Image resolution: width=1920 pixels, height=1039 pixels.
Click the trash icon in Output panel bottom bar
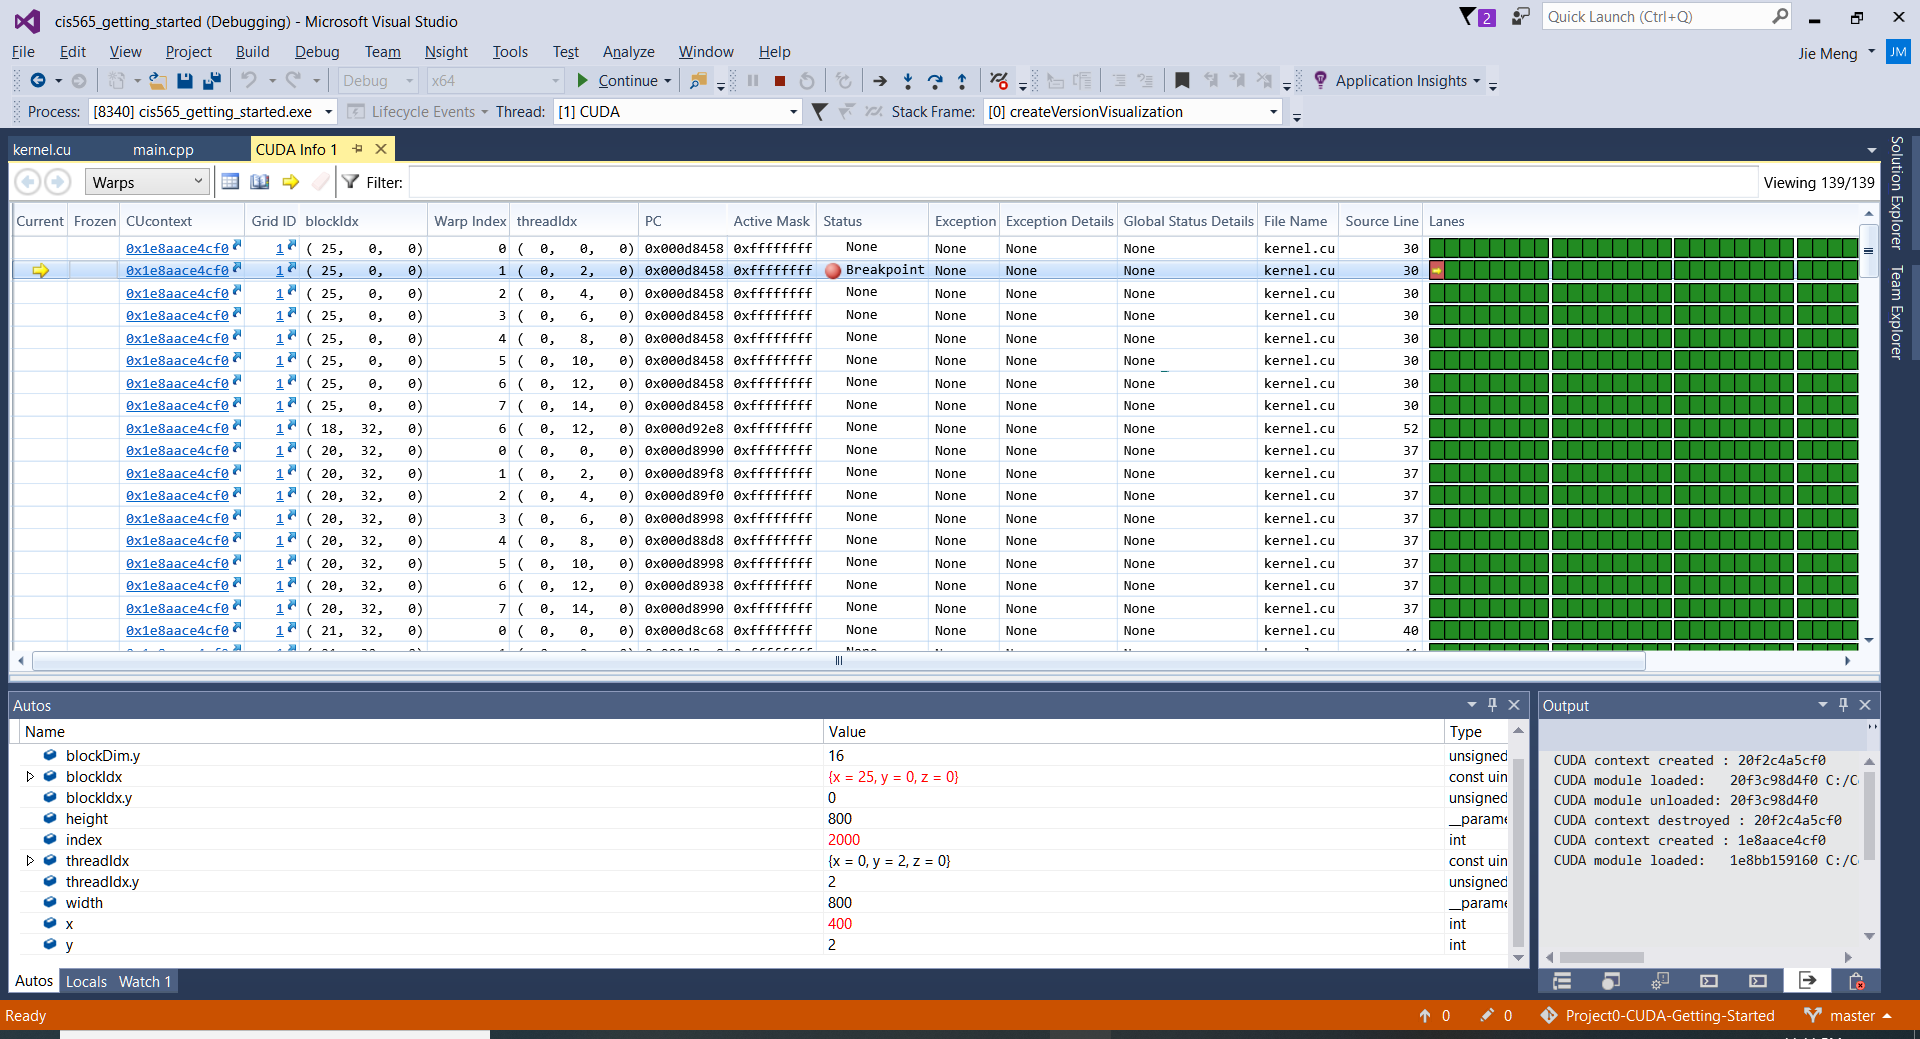(x=1856, y=981)
